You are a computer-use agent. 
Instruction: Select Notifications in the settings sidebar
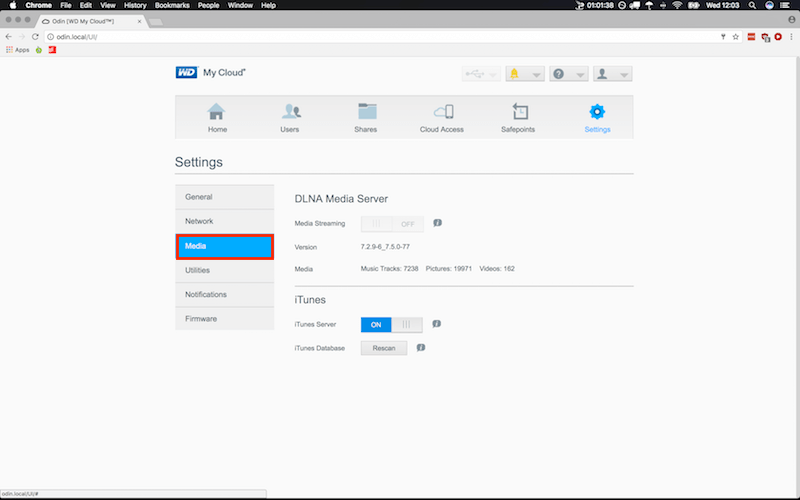(224, 295)
